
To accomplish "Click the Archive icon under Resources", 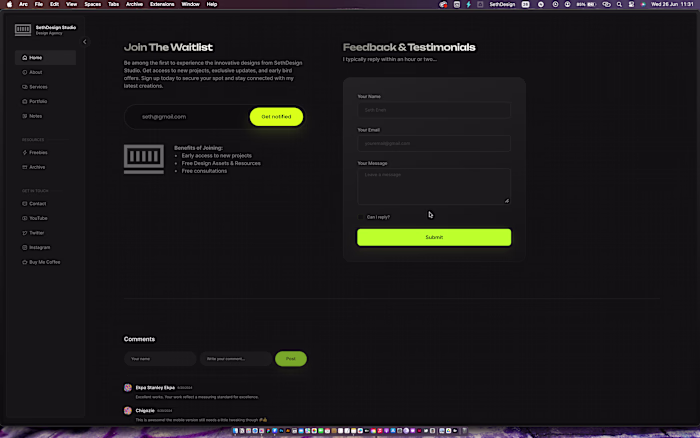I will point(25,167).
